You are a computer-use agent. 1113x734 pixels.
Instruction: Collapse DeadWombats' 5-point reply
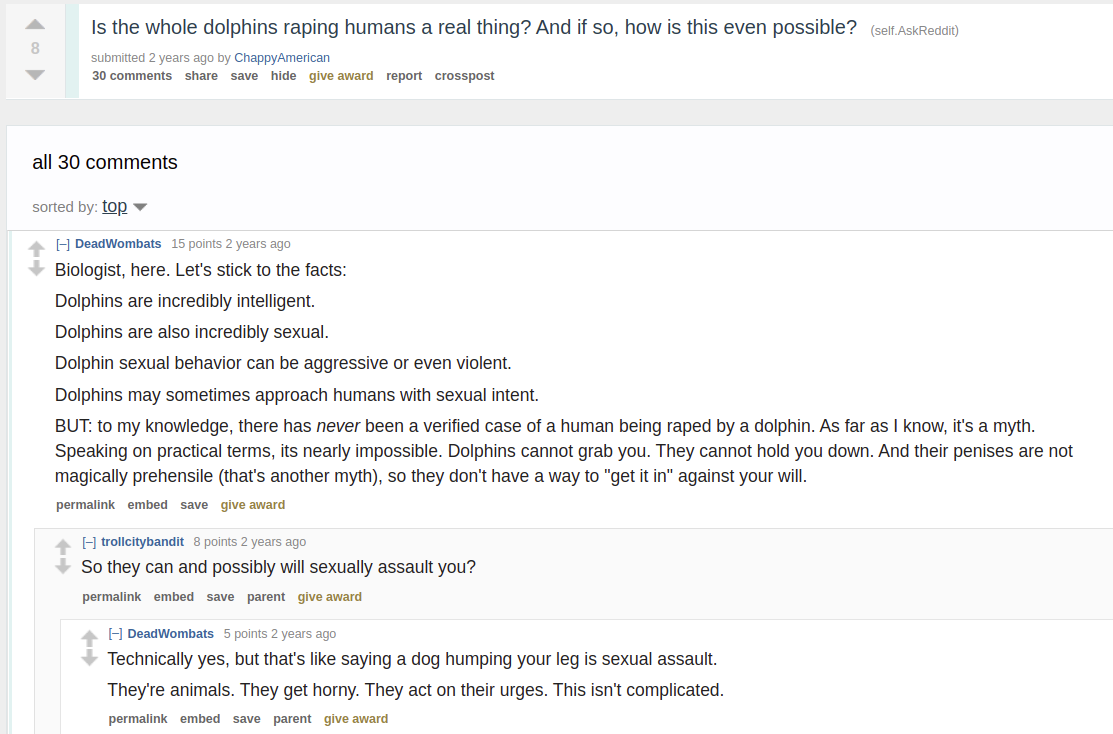115,634
